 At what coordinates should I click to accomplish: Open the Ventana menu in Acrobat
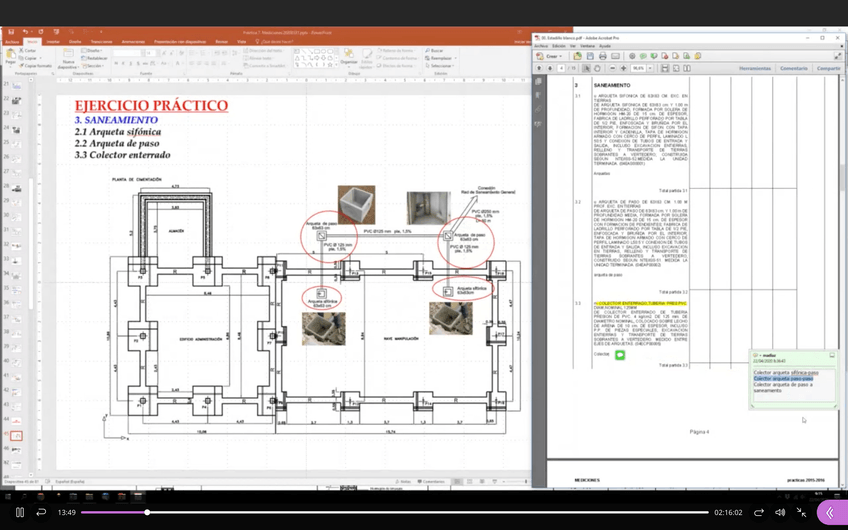(587, 46)
